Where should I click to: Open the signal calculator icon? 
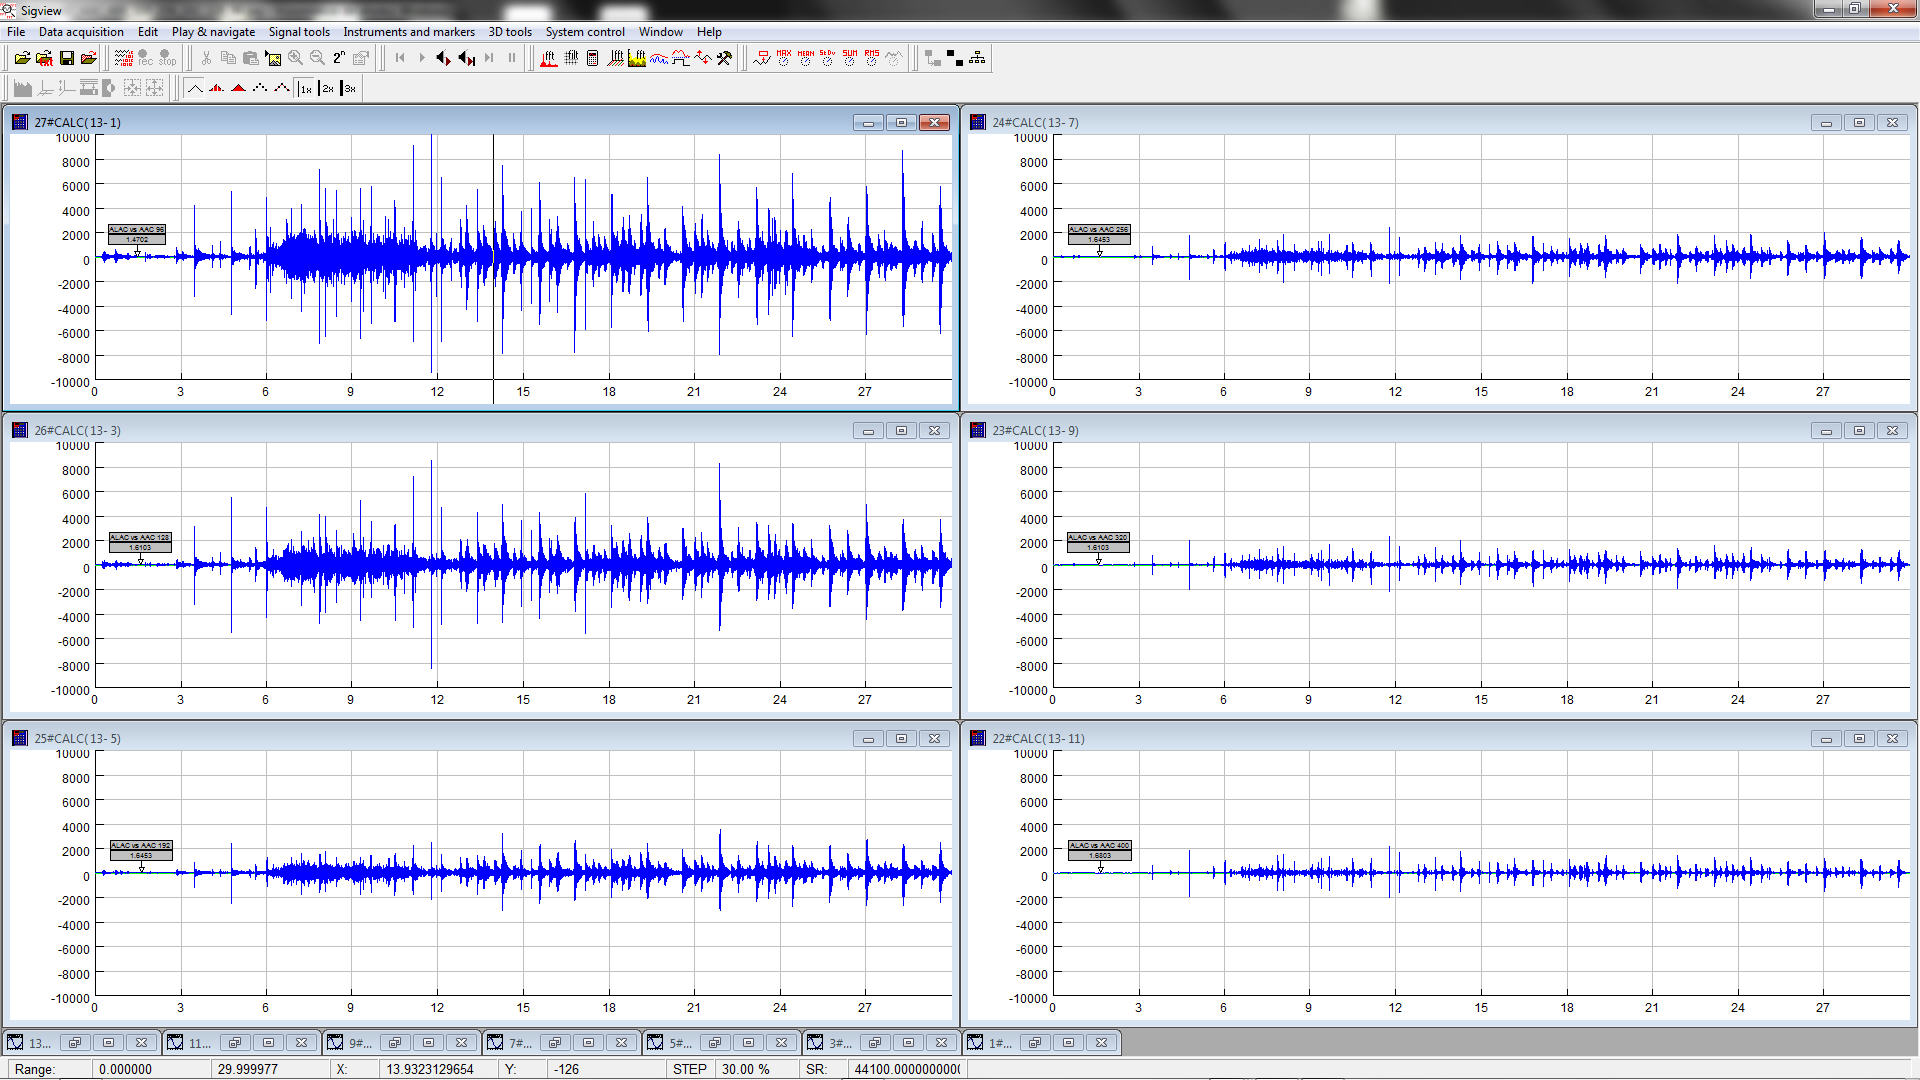click(x=592, y=58)
